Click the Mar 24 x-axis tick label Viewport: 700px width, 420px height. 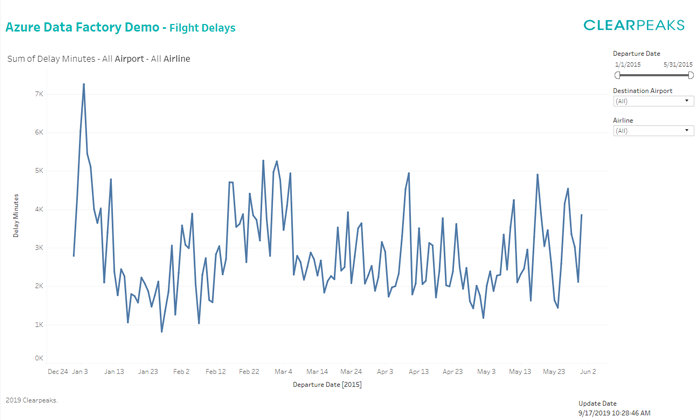click(x=351, y=371)
